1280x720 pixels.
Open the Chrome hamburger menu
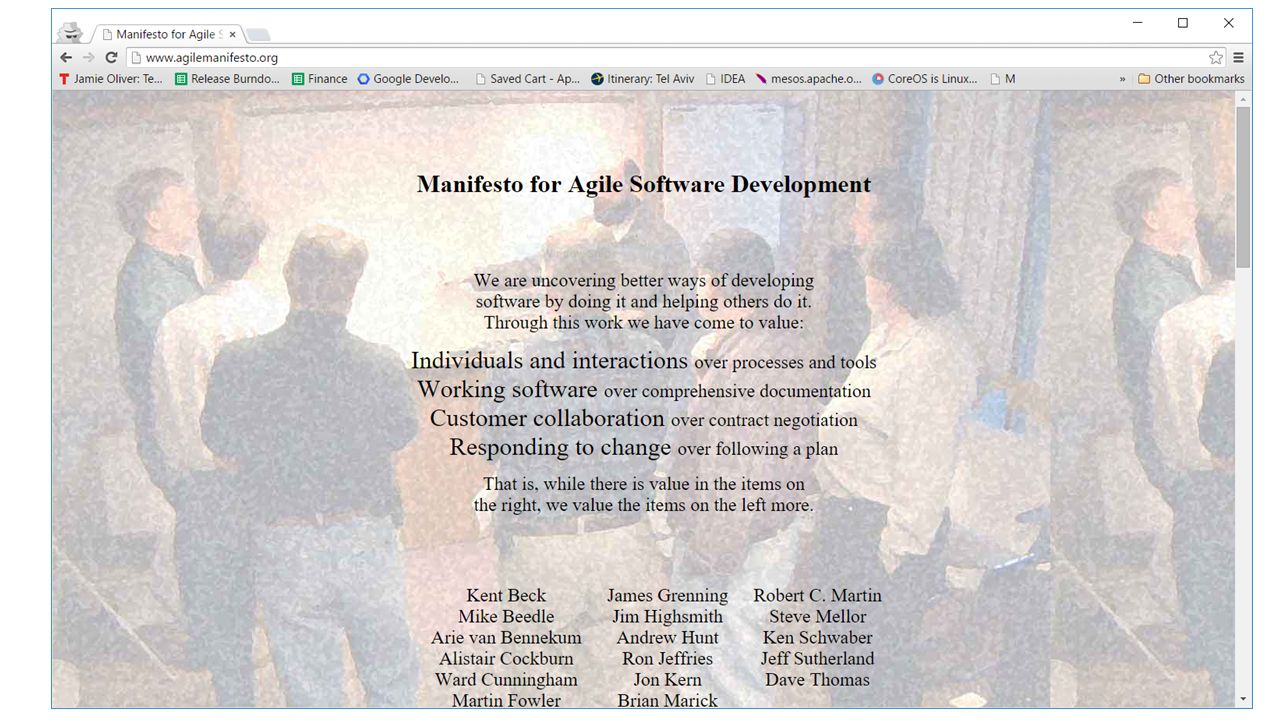[1238, 58]
